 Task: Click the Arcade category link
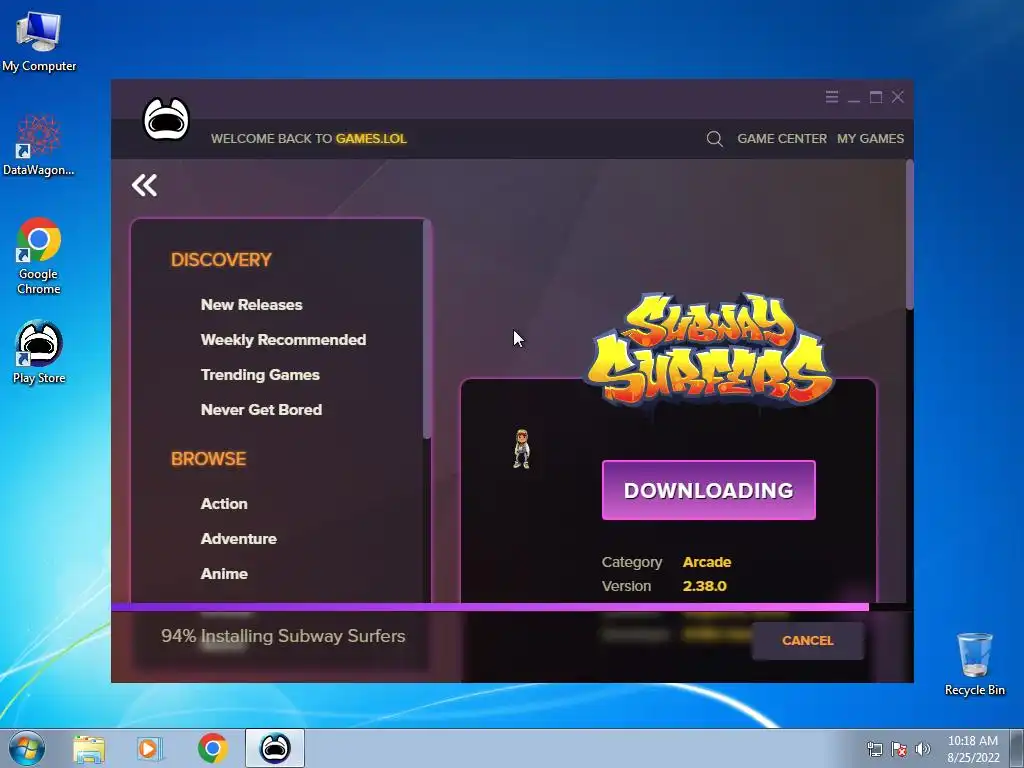coord(707,562)
